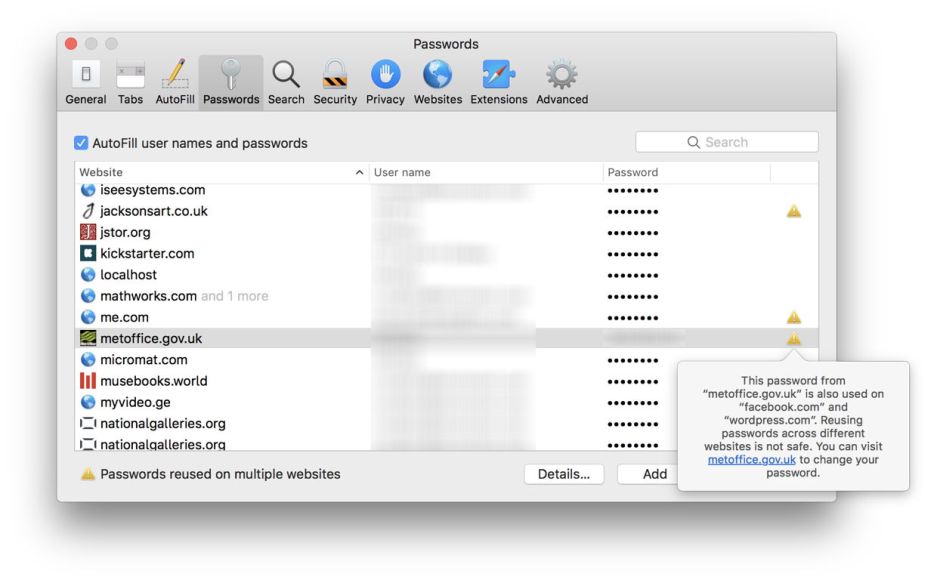The height and width of the screenshot is (583, 940).
Task: Sort by the User name column
Action: coord(485,172)
